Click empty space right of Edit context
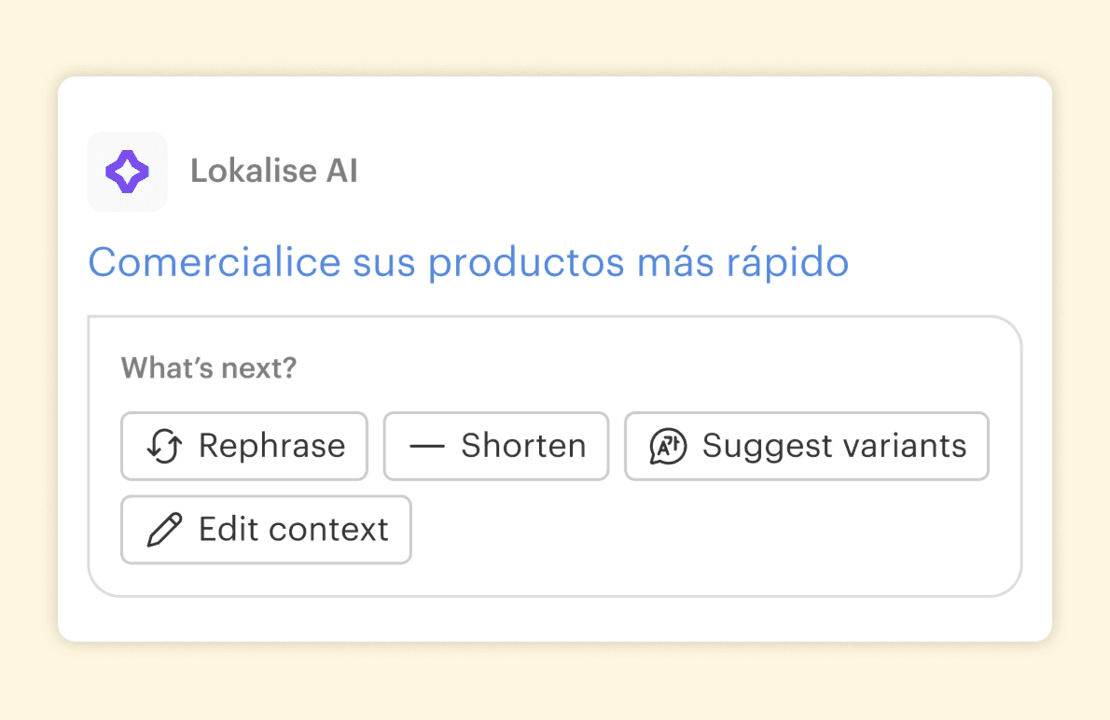 700,530
